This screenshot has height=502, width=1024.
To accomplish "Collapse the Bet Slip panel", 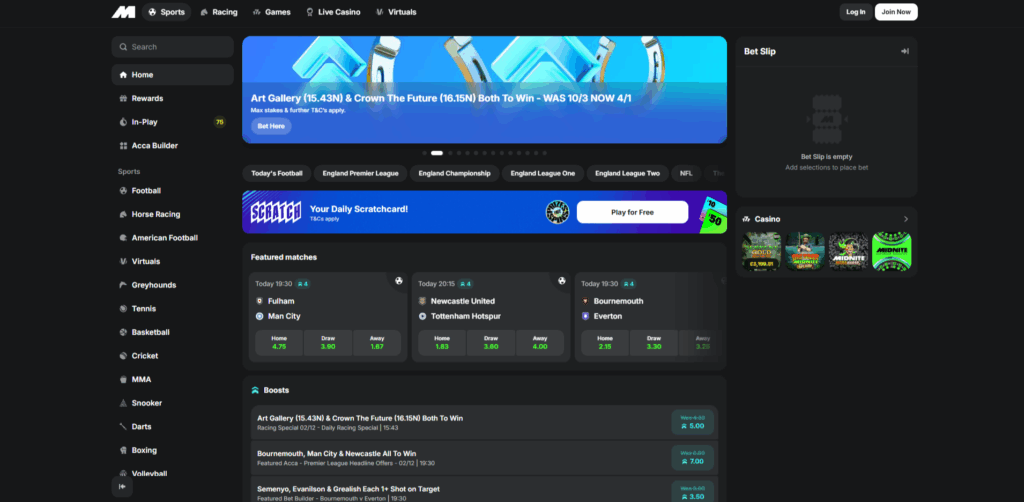I will click(904, 51).
